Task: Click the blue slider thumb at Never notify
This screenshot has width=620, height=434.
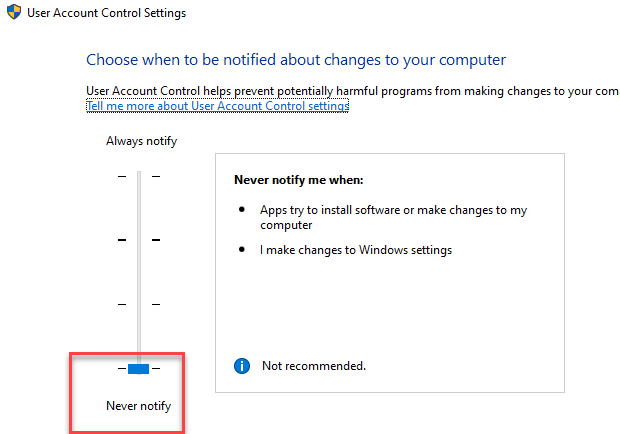Action: pyautogui.click(x=139, y=369)
